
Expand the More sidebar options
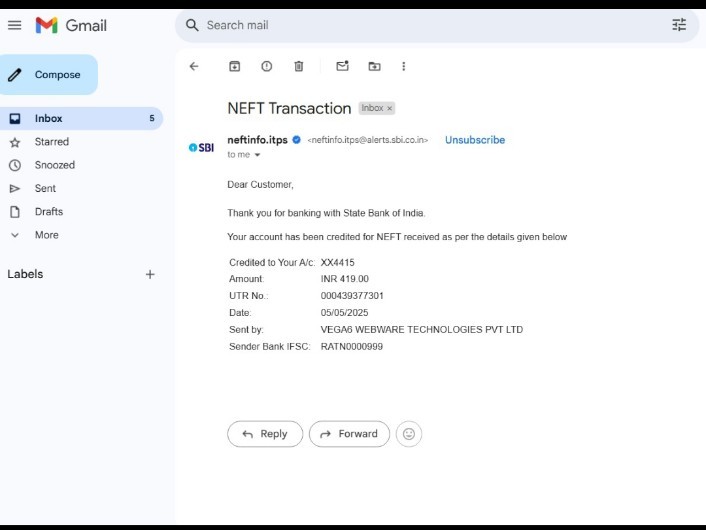click(46, 235)
